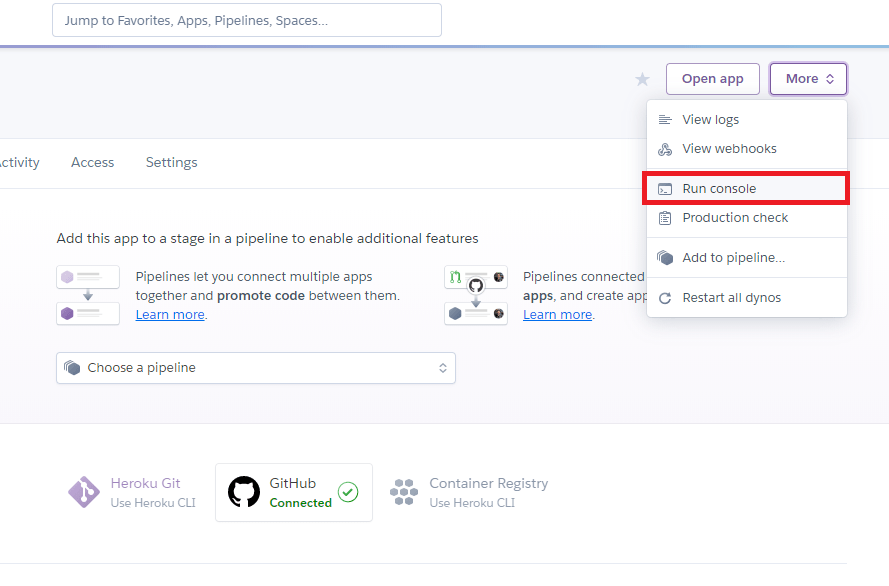This screenshot has height=586, width=889.
Task: Click the Run console terminal icon
Action: pyautogui.click(x=665, y=189)
